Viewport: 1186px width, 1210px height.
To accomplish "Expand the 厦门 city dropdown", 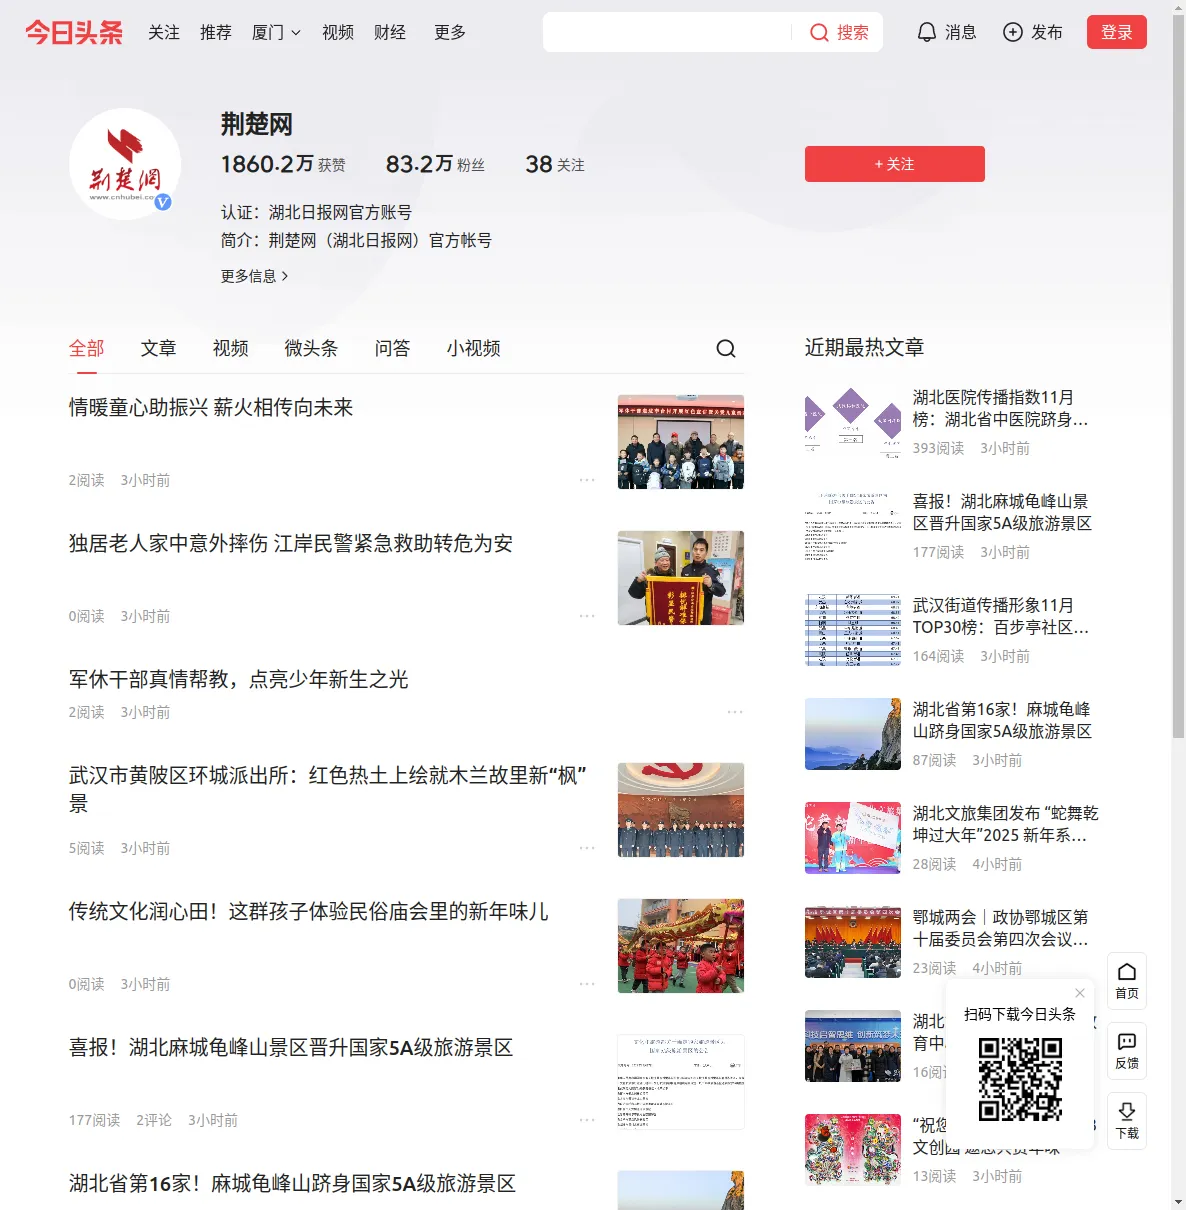I will click(276, 32).
